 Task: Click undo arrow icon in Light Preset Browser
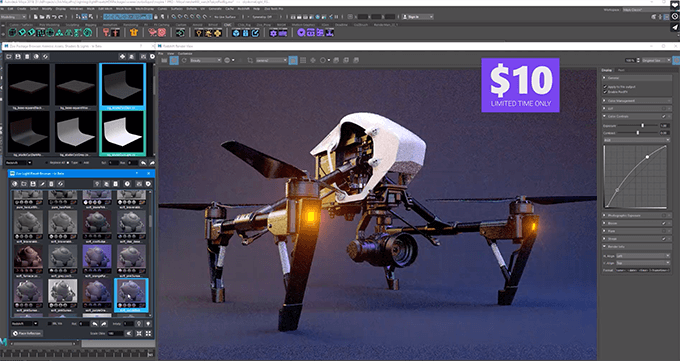click(x=95, y=324)
